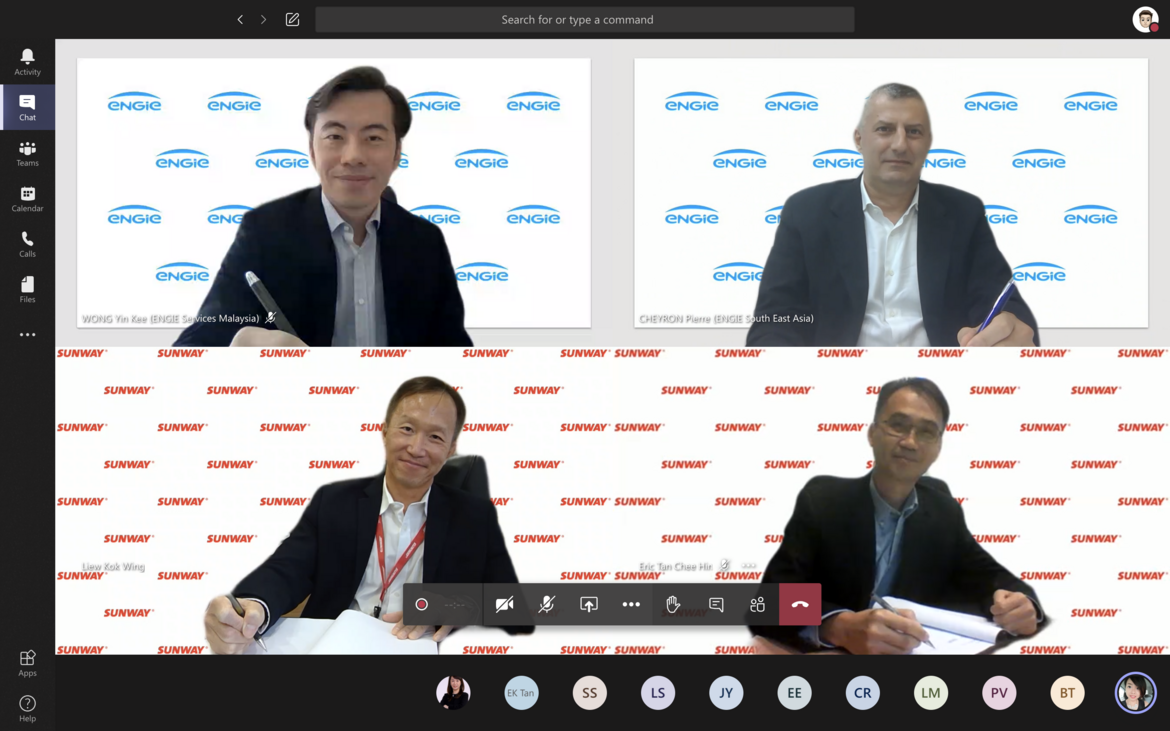Open the Apps store from sidebar
This screenshot has width=1170, height=731.
(27, 663)
